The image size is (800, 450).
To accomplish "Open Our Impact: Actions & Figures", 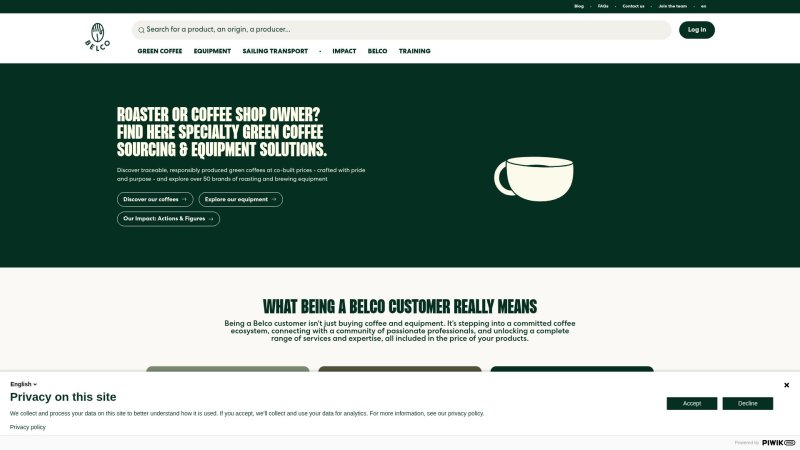I will pyautogui.click(x=168, y=218).
